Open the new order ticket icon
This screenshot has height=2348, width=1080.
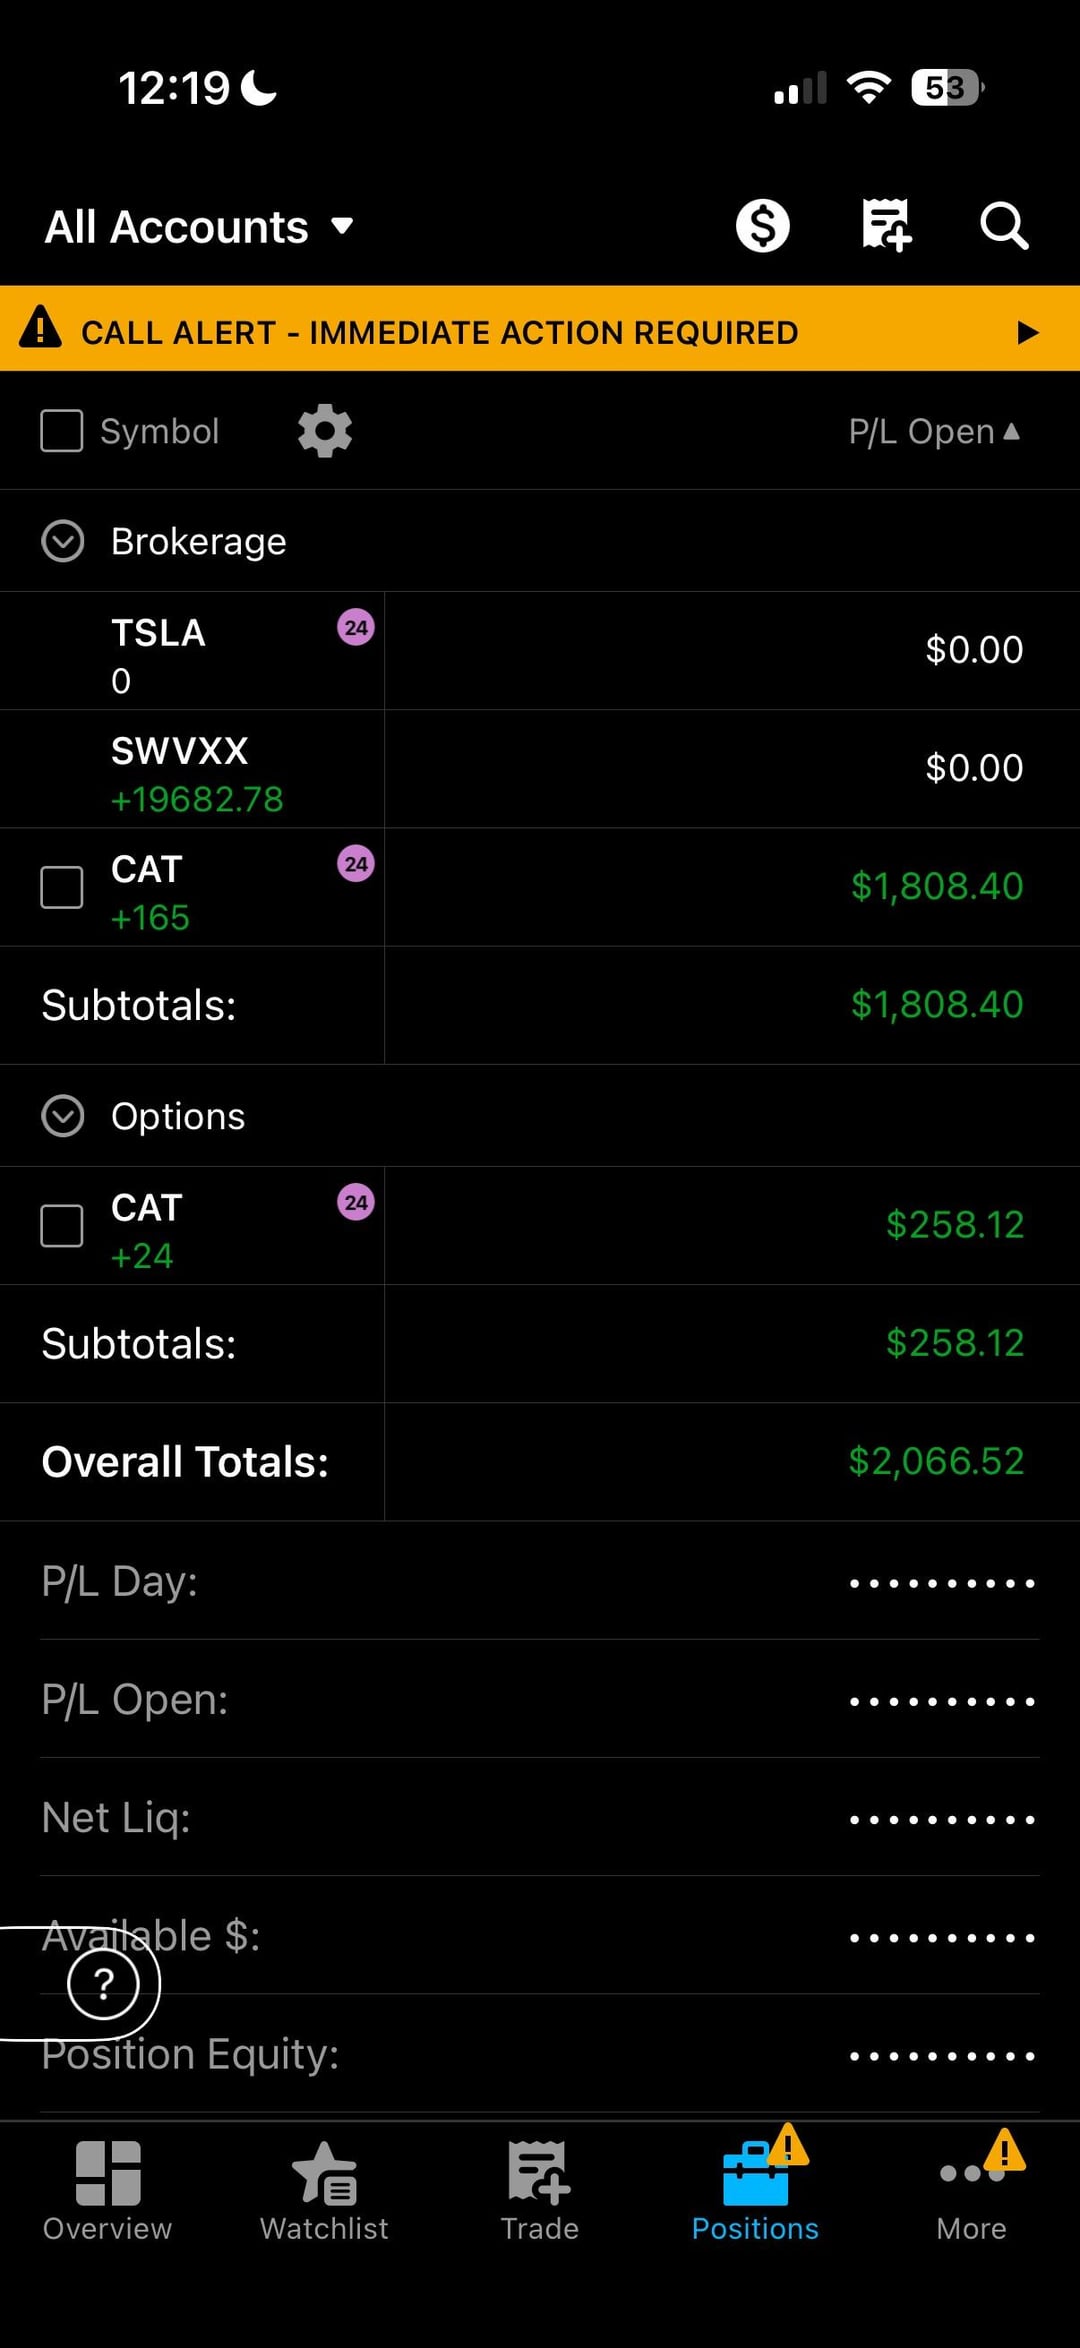click(x=886, y=226)
